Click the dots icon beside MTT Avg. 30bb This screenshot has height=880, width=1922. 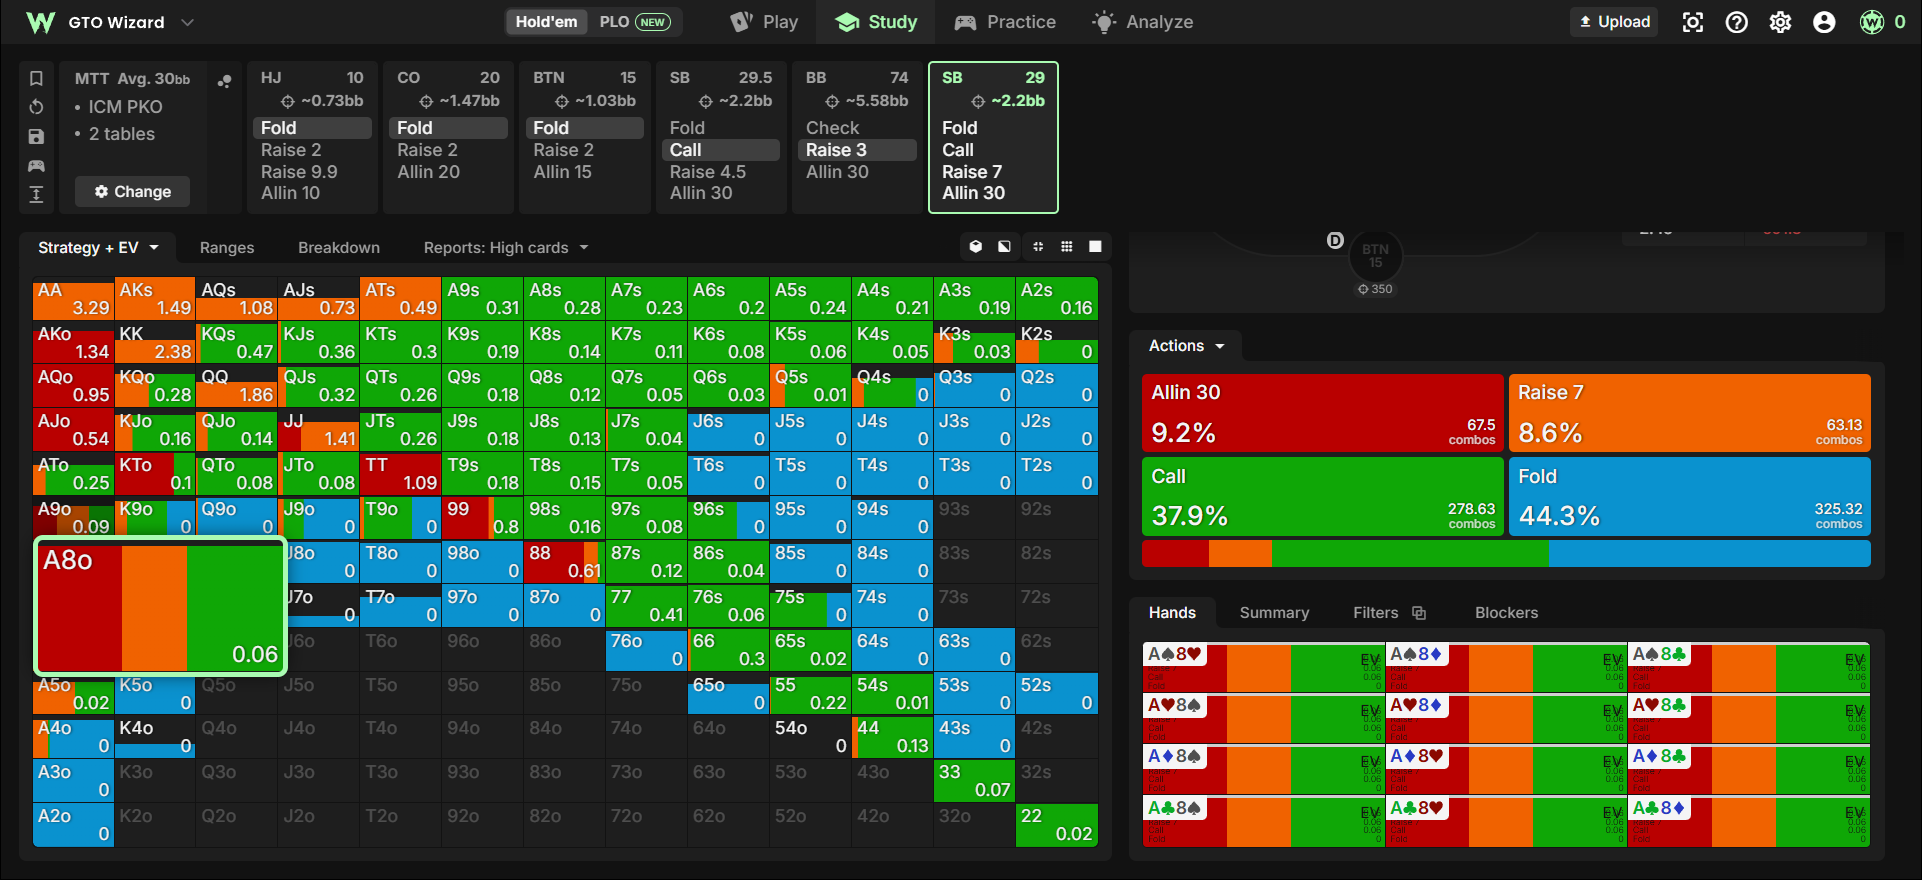point(225,81)
